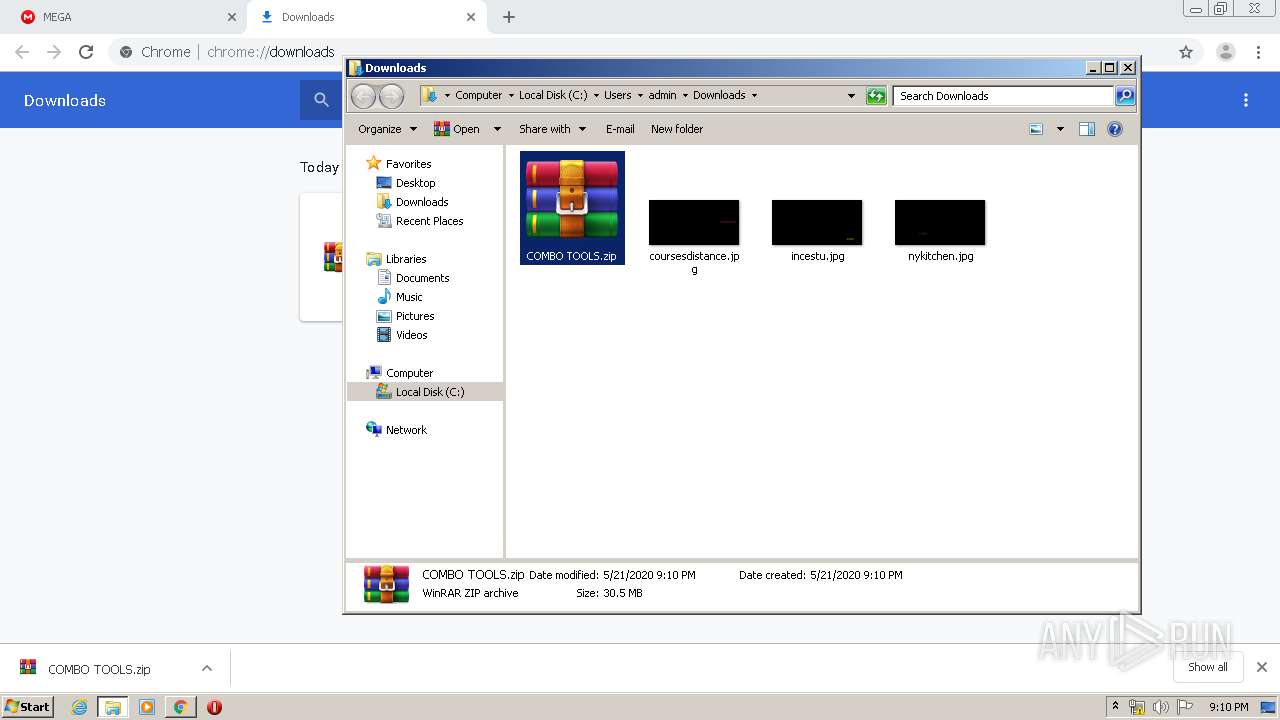This screenshot has width=1280, height=720.
Task: Open a new Chrome tab
Action: pyautogui.click(x=509, y=17)
